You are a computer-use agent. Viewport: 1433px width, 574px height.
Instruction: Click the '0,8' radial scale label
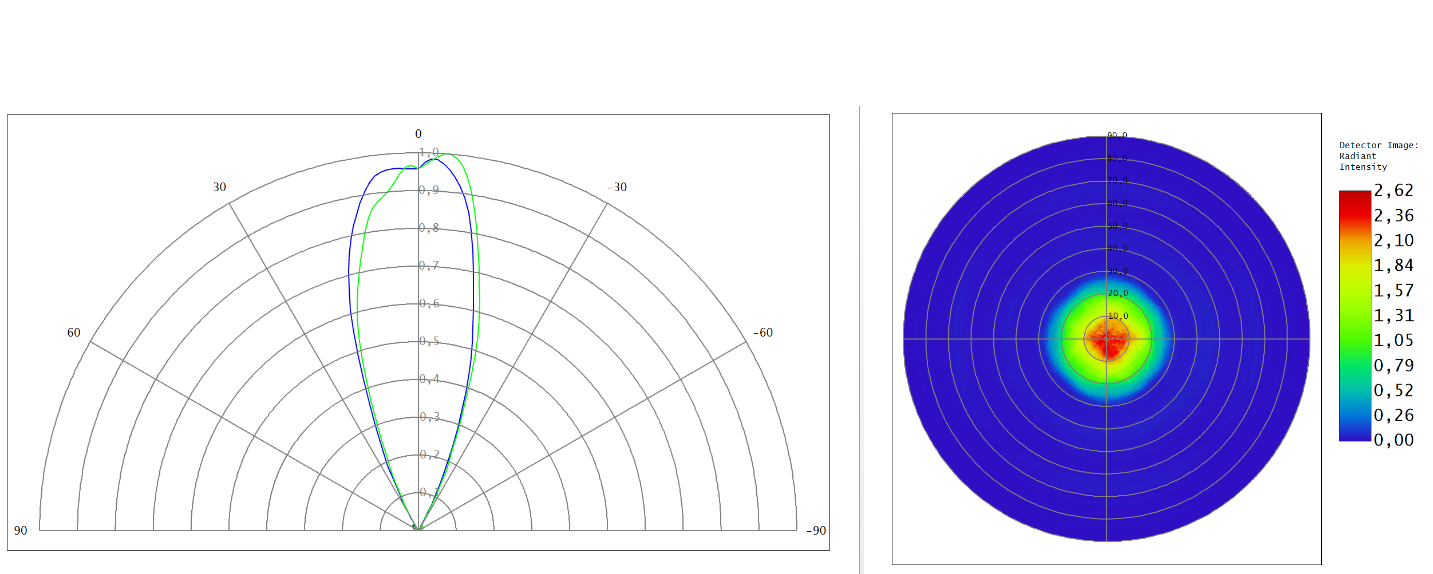click(x=428, y=228)
